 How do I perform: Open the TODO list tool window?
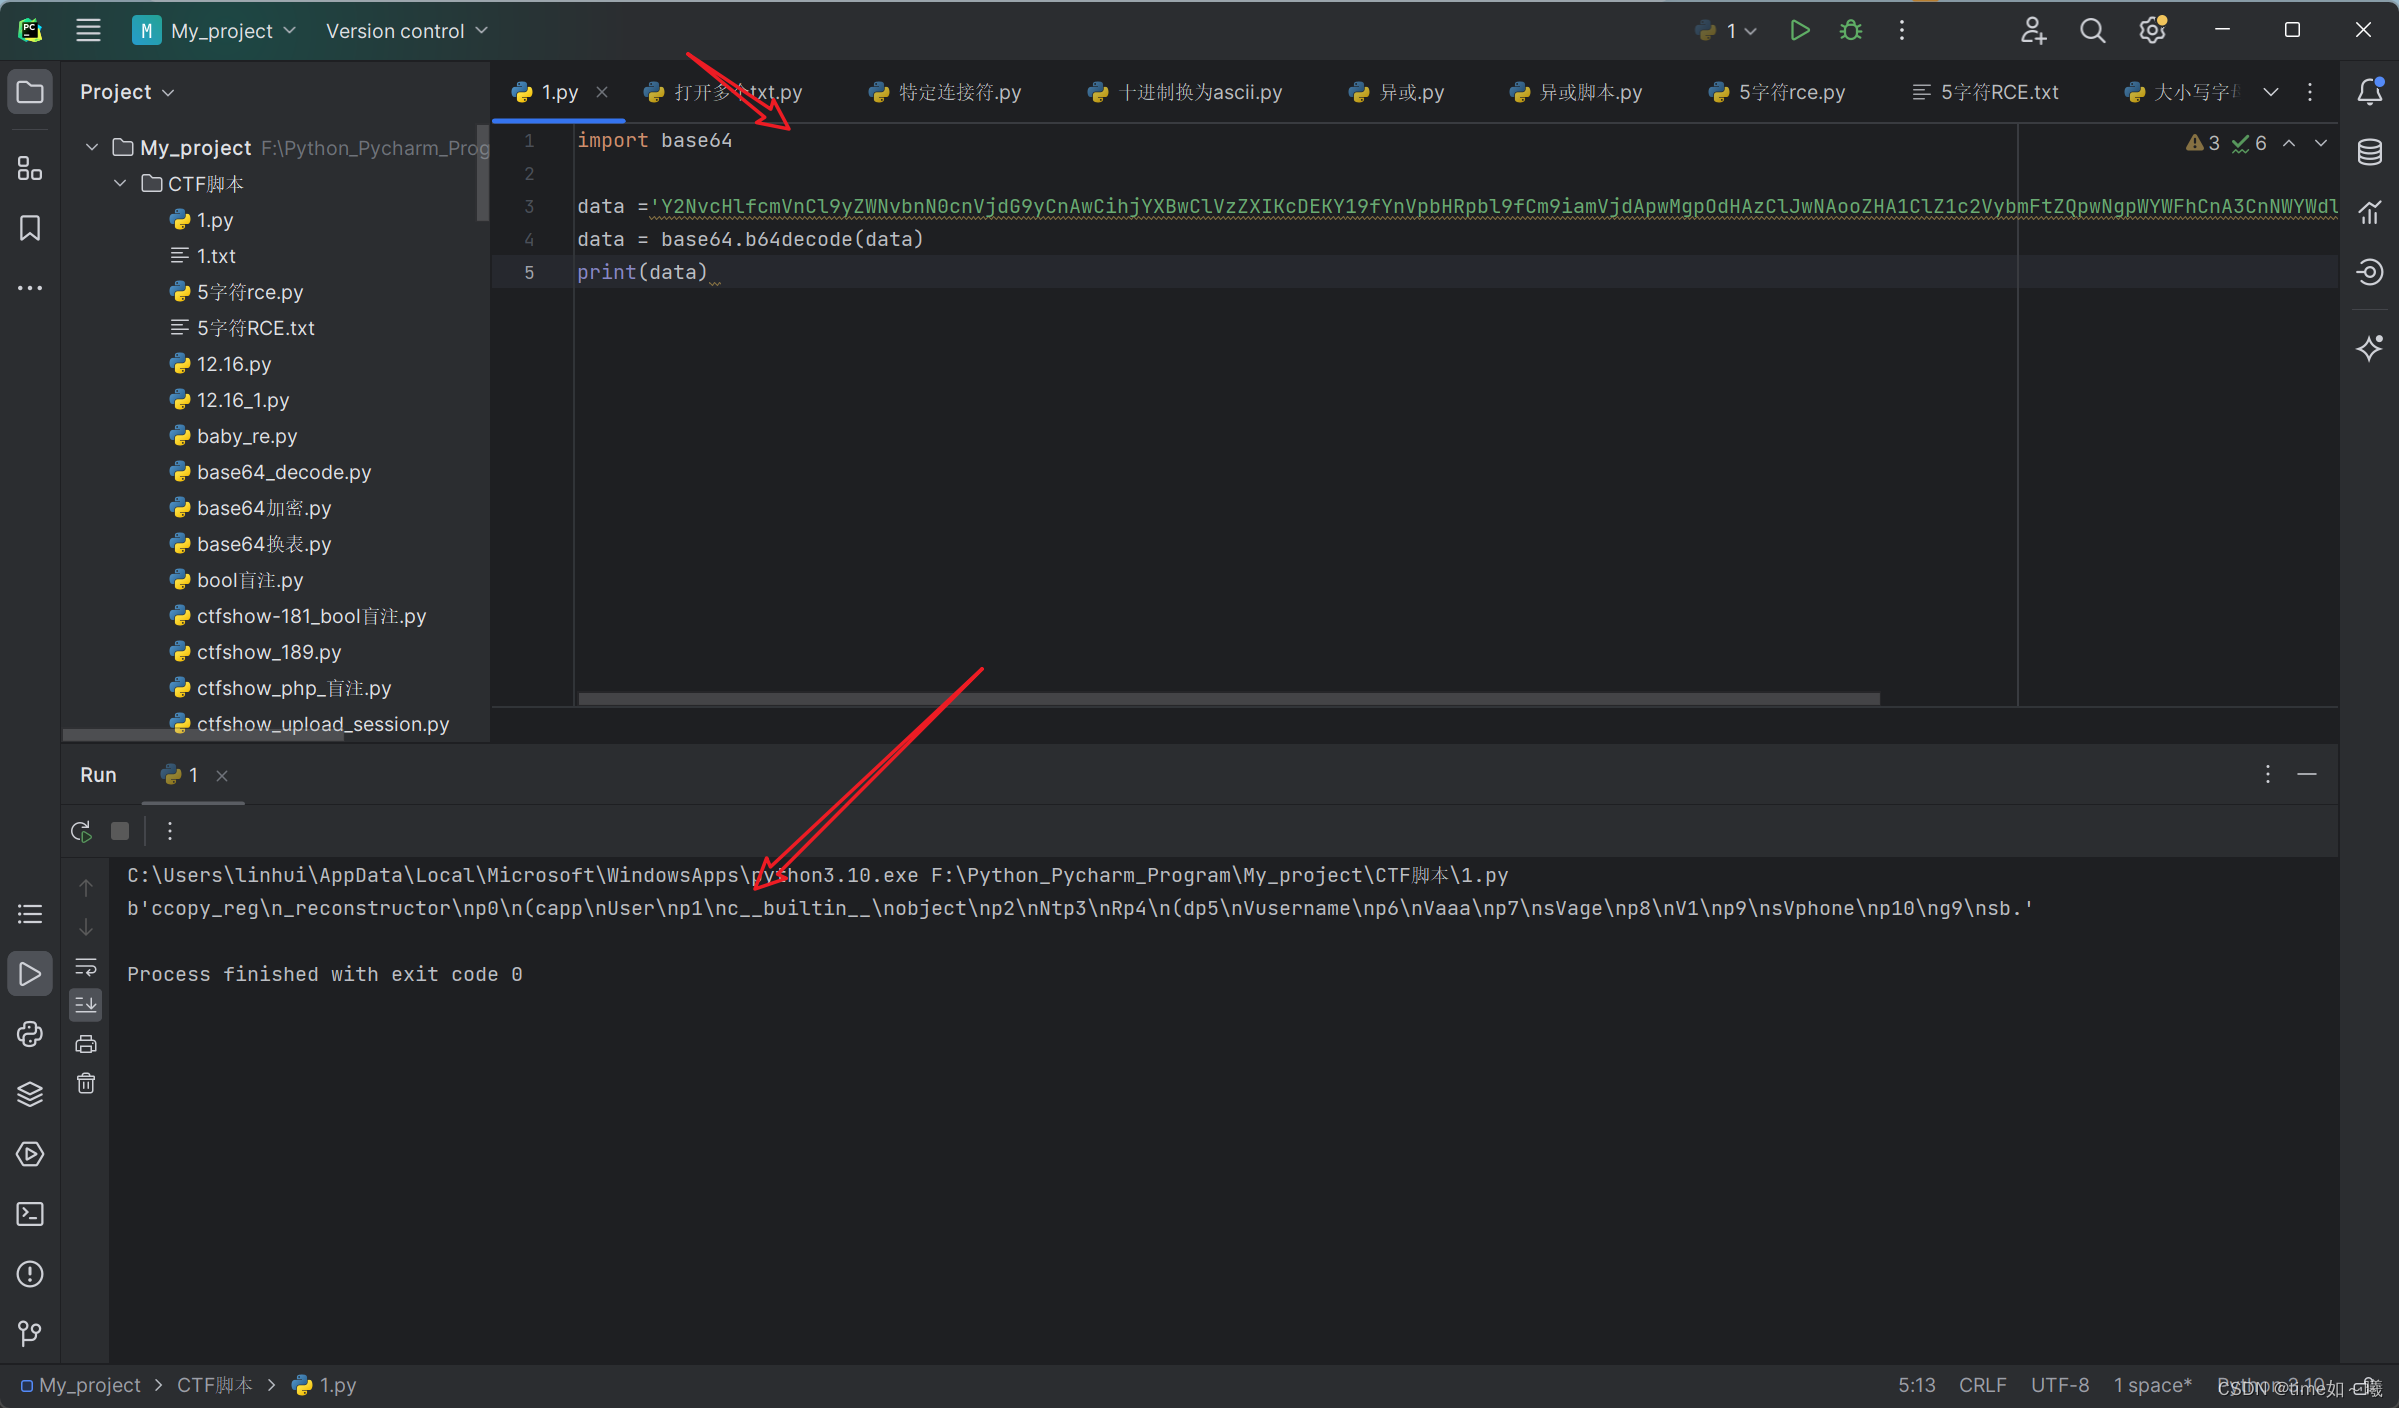(30, 914)
